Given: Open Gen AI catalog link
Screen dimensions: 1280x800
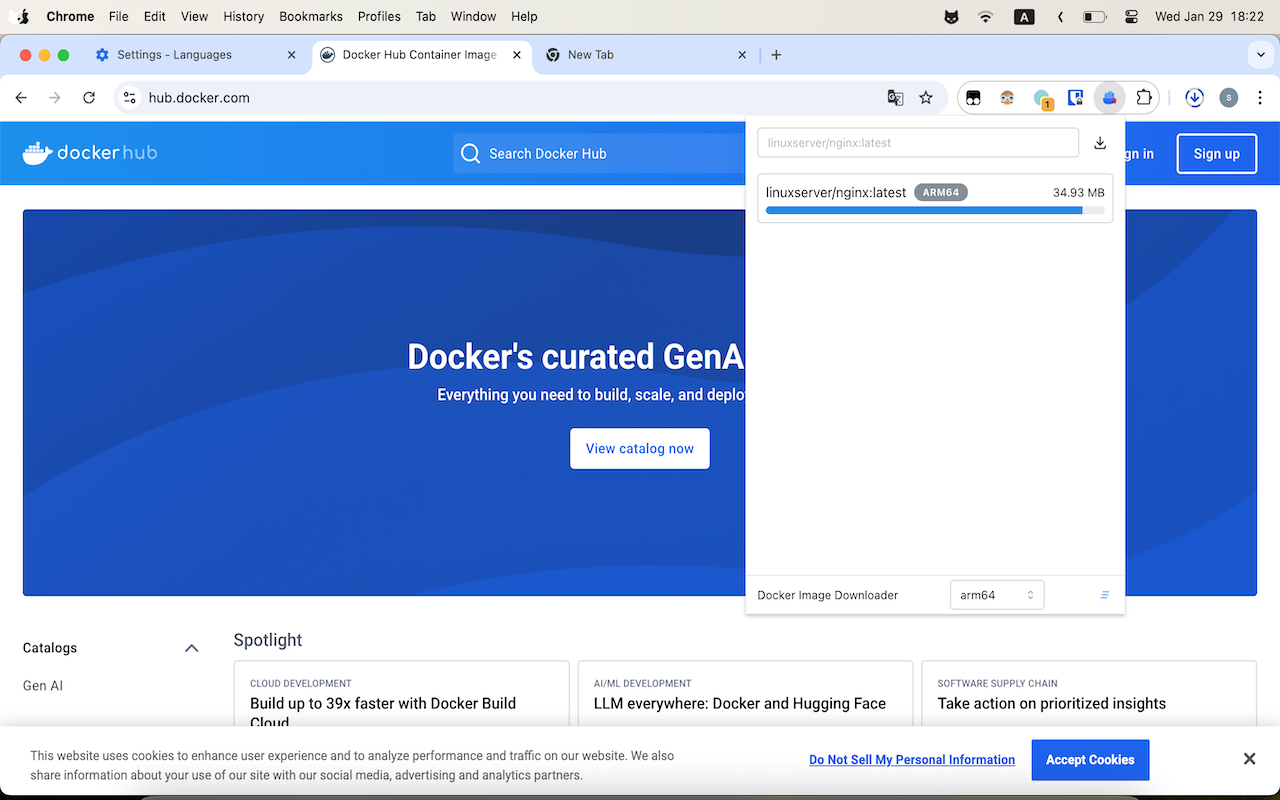Looking at the screenshot, I should pyautogui.click(x=43, y=686).
